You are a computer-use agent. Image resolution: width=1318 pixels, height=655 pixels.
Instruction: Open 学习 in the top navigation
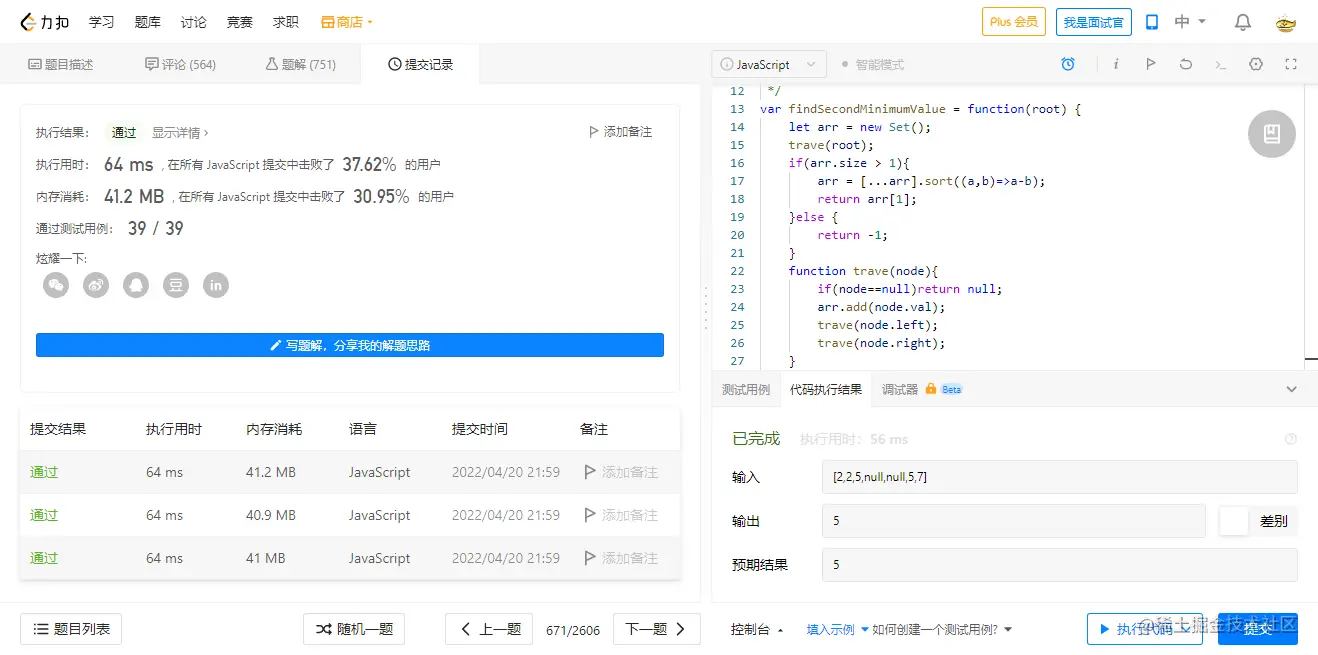pyautogui.click(x=101, y=22)
